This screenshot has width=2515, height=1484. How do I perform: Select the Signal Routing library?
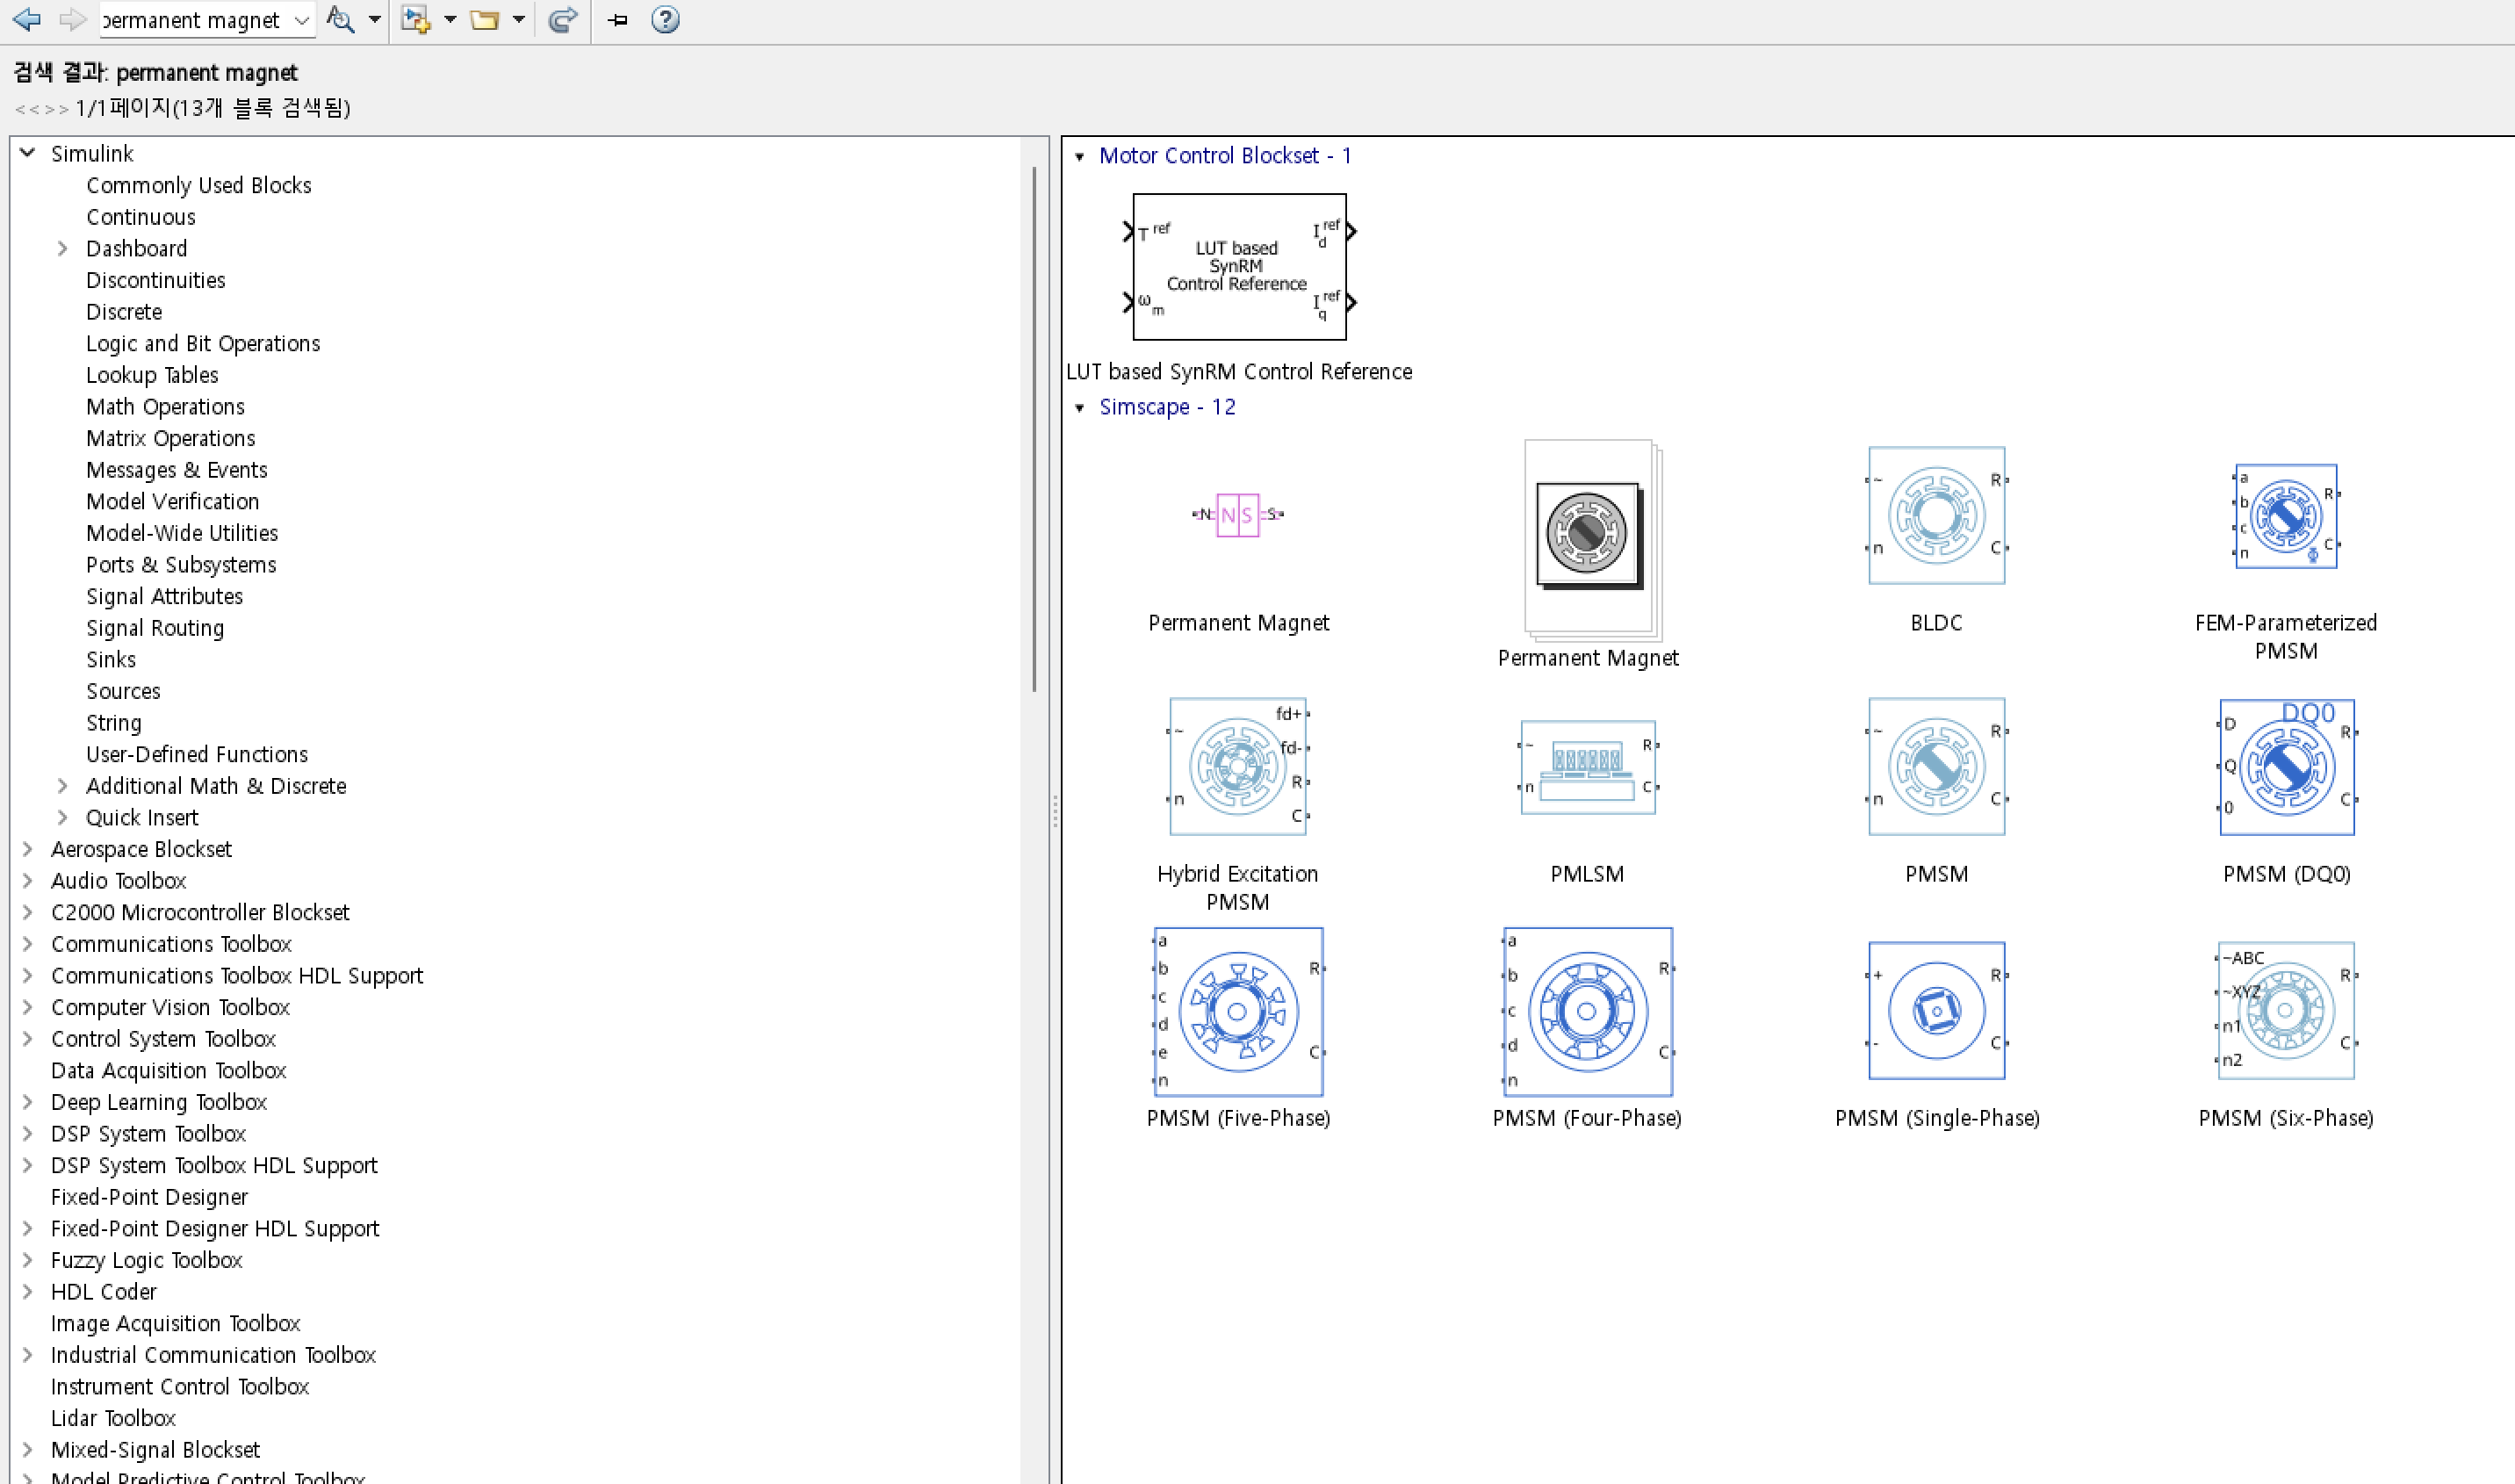pos(155,628)
